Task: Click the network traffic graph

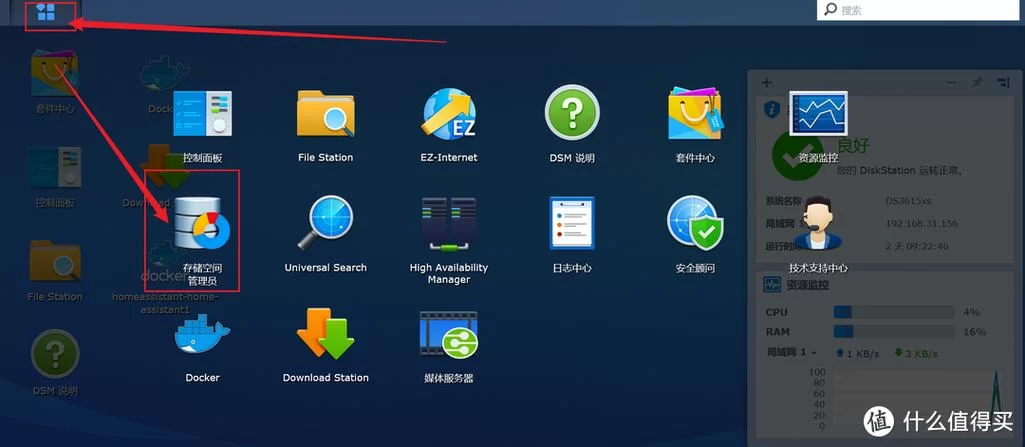Action: coord(915,399)
